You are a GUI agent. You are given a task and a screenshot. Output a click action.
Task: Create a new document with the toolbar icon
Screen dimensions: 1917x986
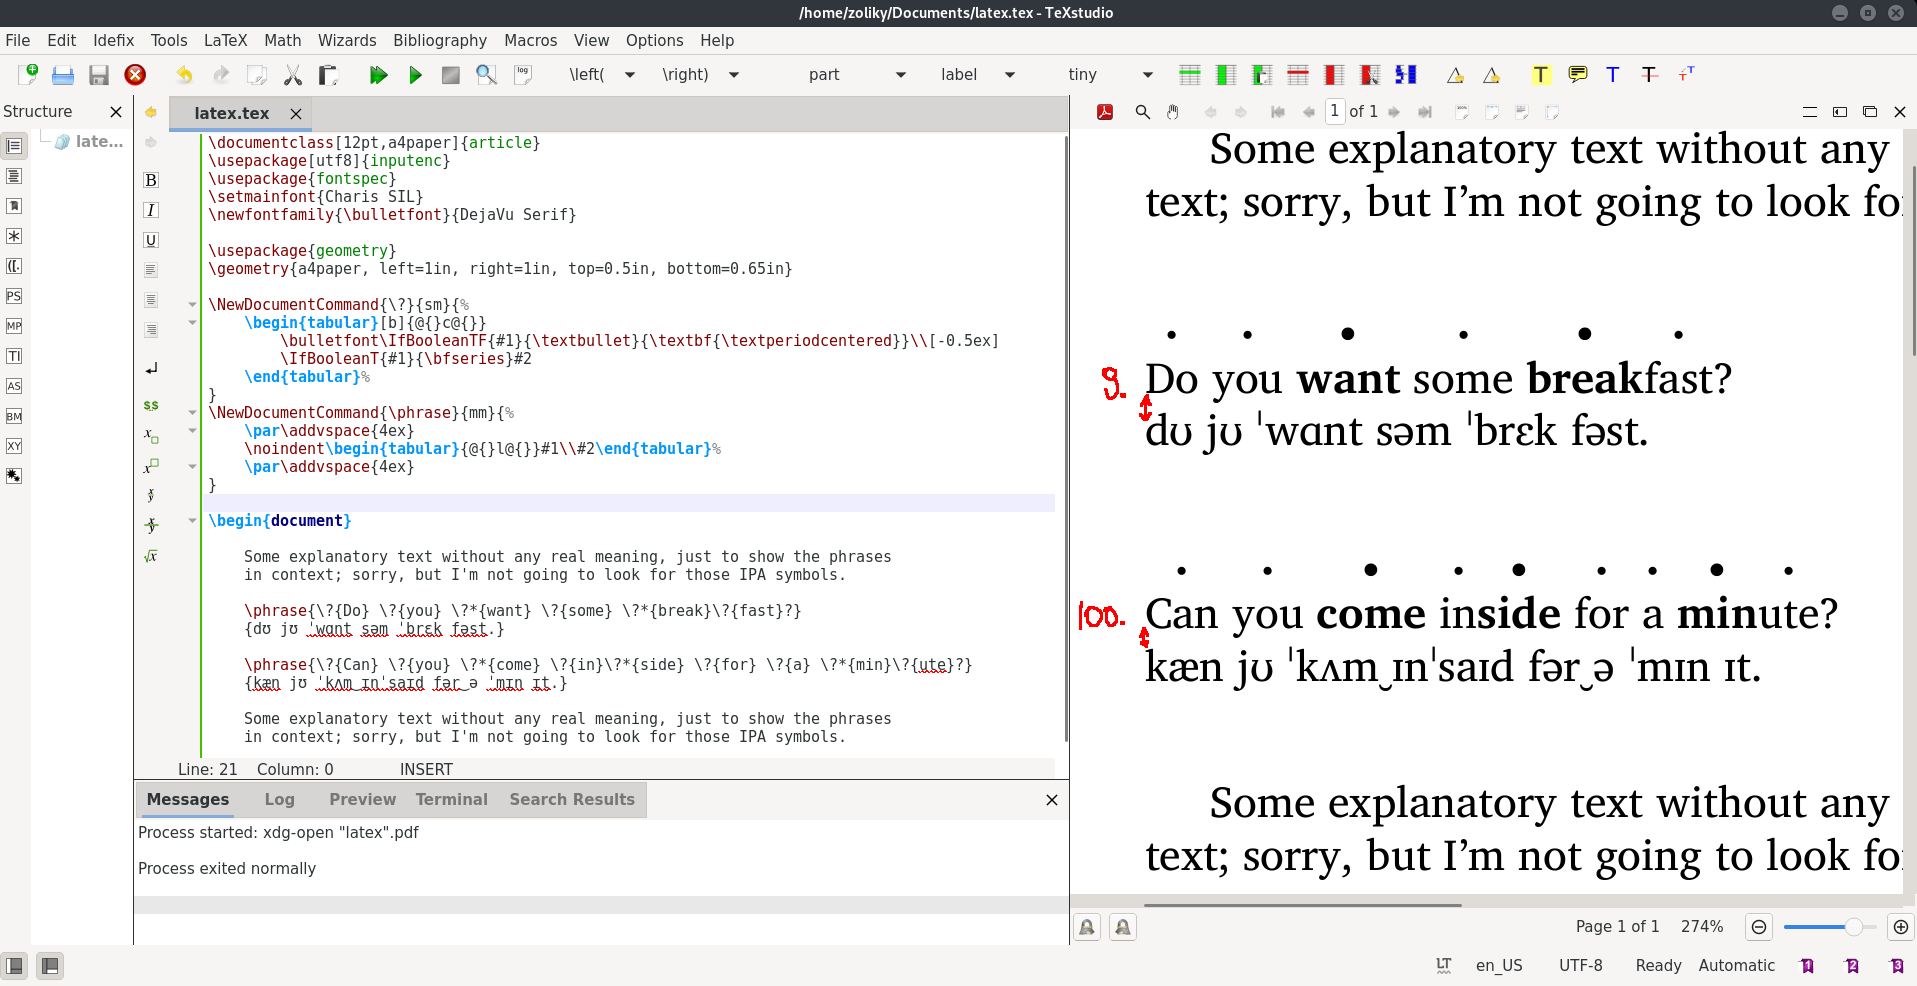click(x=28, y=74)
